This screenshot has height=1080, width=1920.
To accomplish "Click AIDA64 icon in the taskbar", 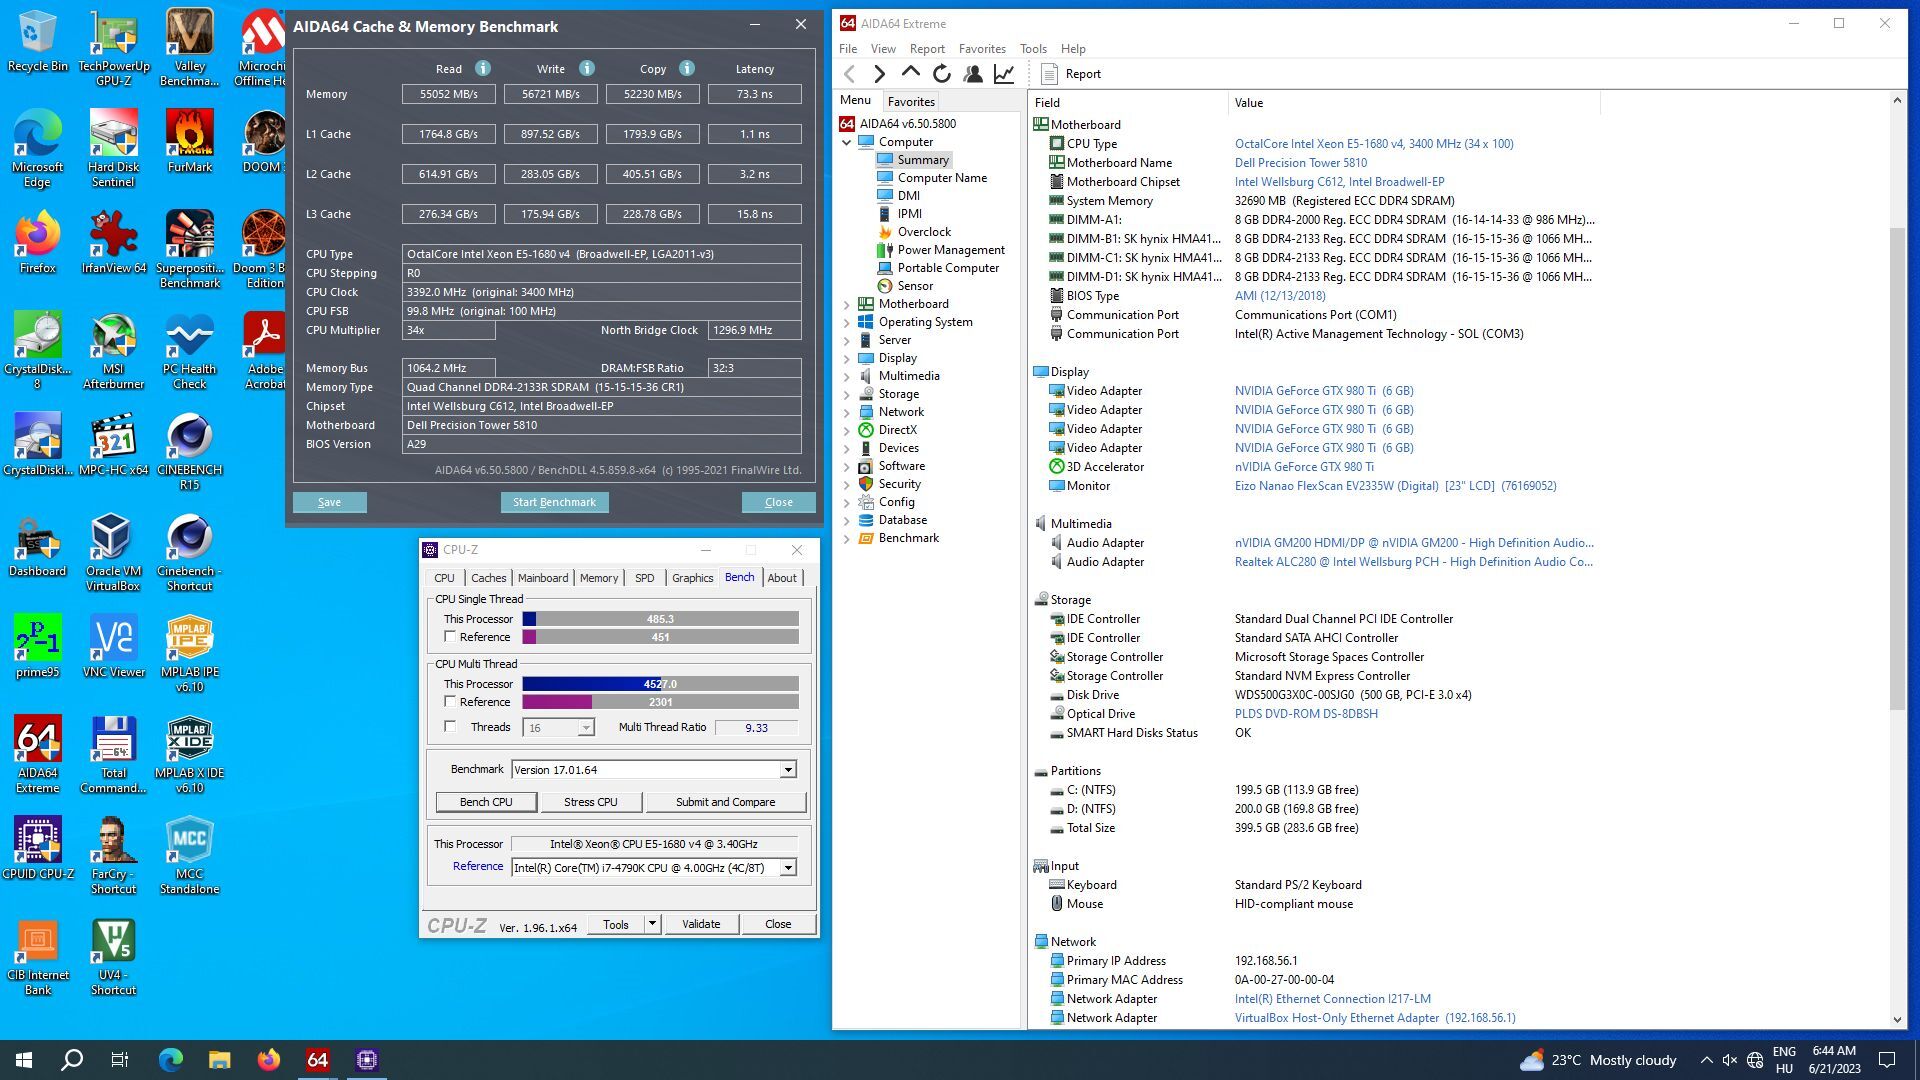I will click(317, 1060).
